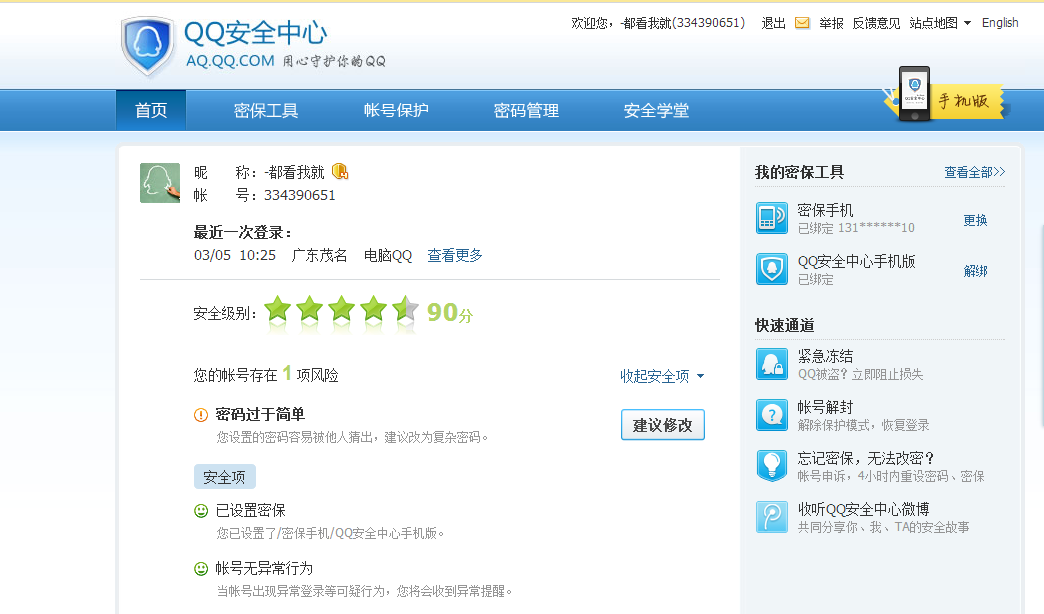Click 解绑 for QQ安全中心手机版
The width and height of the screenshot is (1044, 614).
975,271
